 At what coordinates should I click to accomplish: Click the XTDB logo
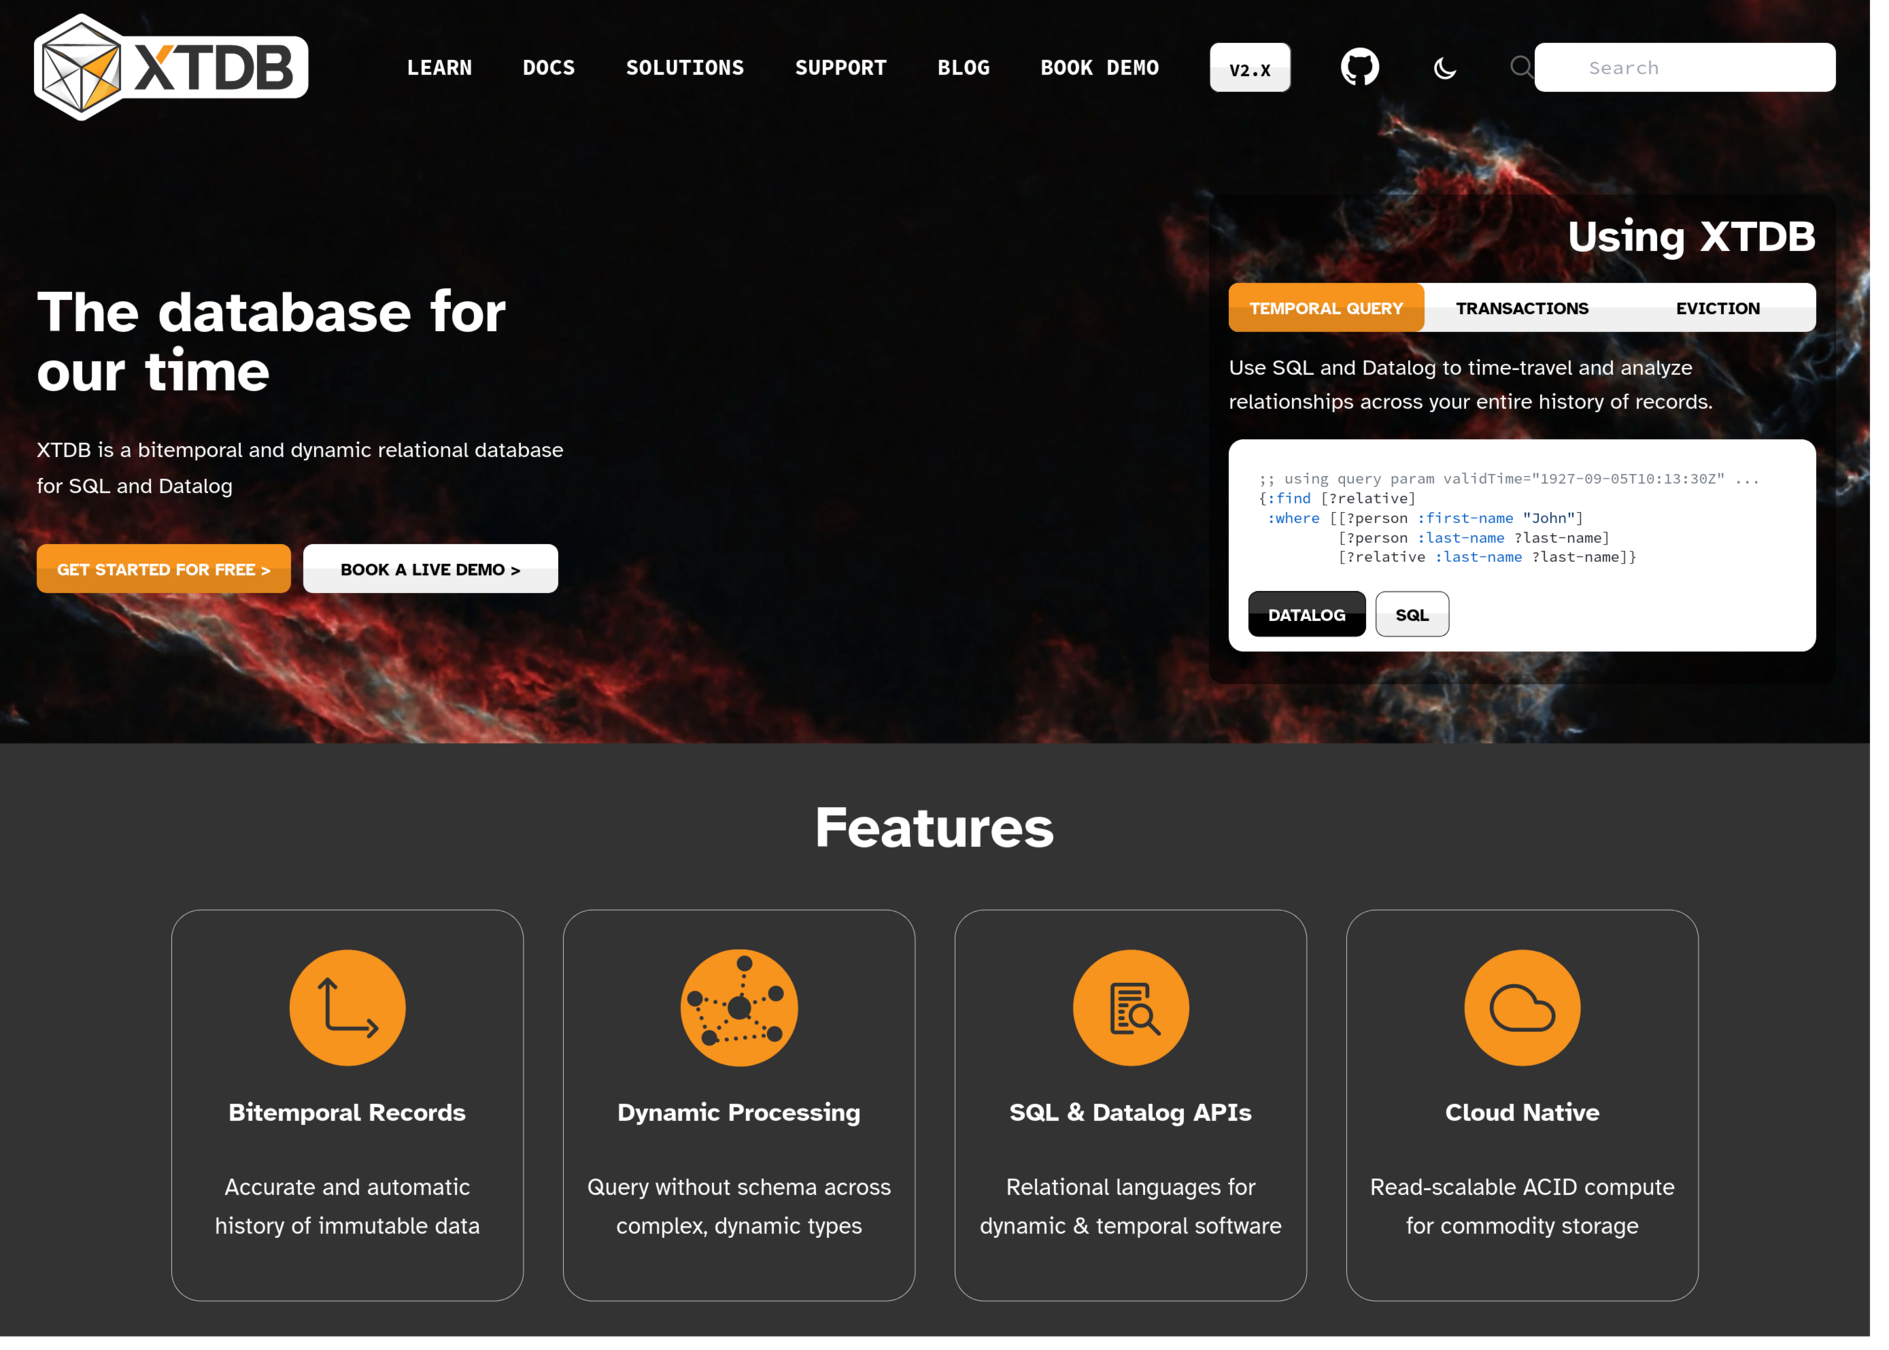(x=171, y=67)
